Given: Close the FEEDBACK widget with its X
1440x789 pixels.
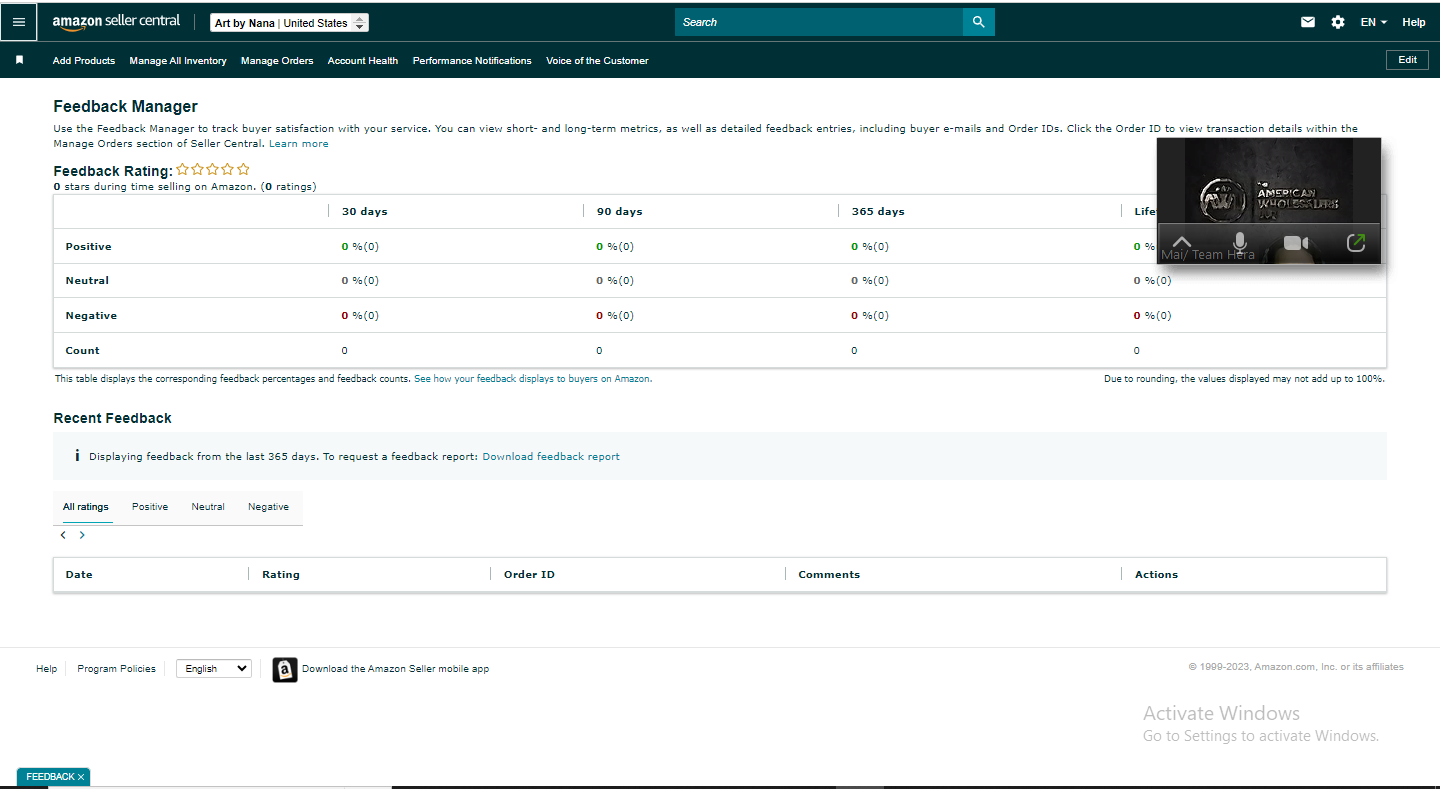Looking at the screenshot, I should (81, 777).
